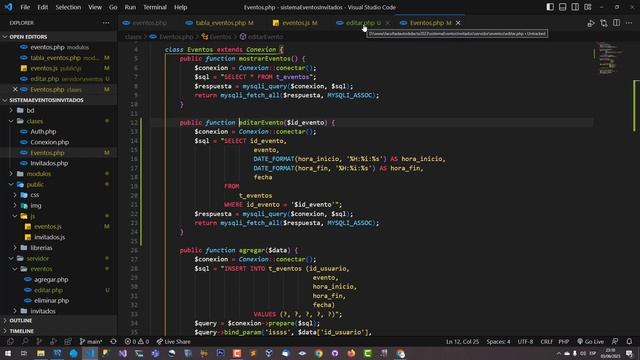640x360 pixels.
Task: Click the Eventos class breadcrumb
Action: 217,37
